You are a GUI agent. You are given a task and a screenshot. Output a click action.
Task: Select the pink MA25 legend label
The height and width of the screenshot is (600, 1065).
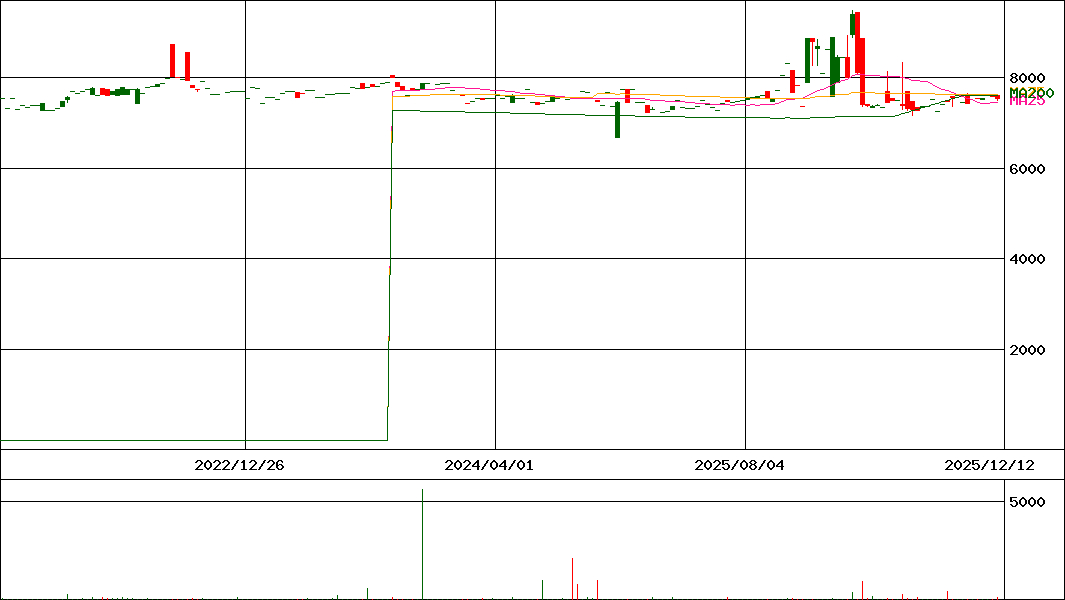(1027, 101)
